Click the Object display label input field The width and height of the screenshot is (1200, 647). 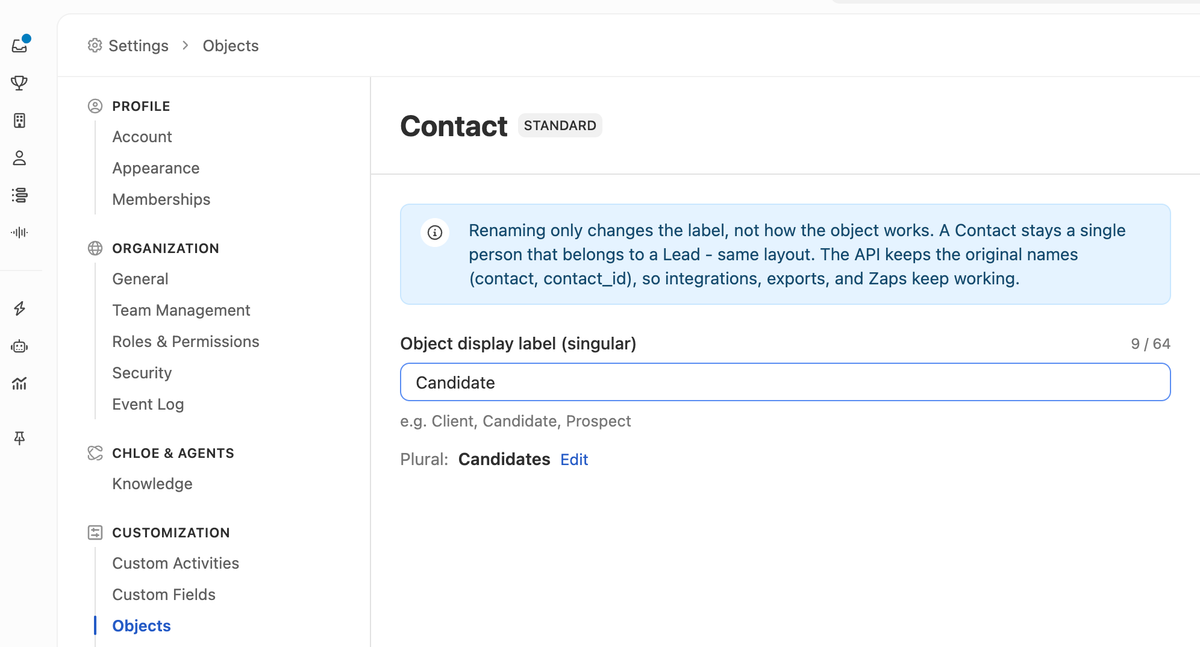click(785, 382)
